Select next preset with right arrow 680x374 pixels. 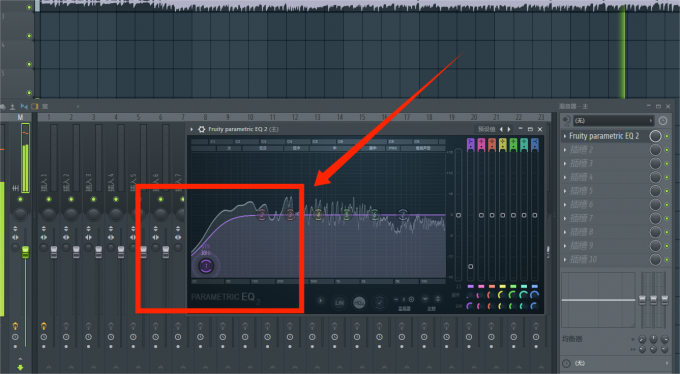coord(509,129)
